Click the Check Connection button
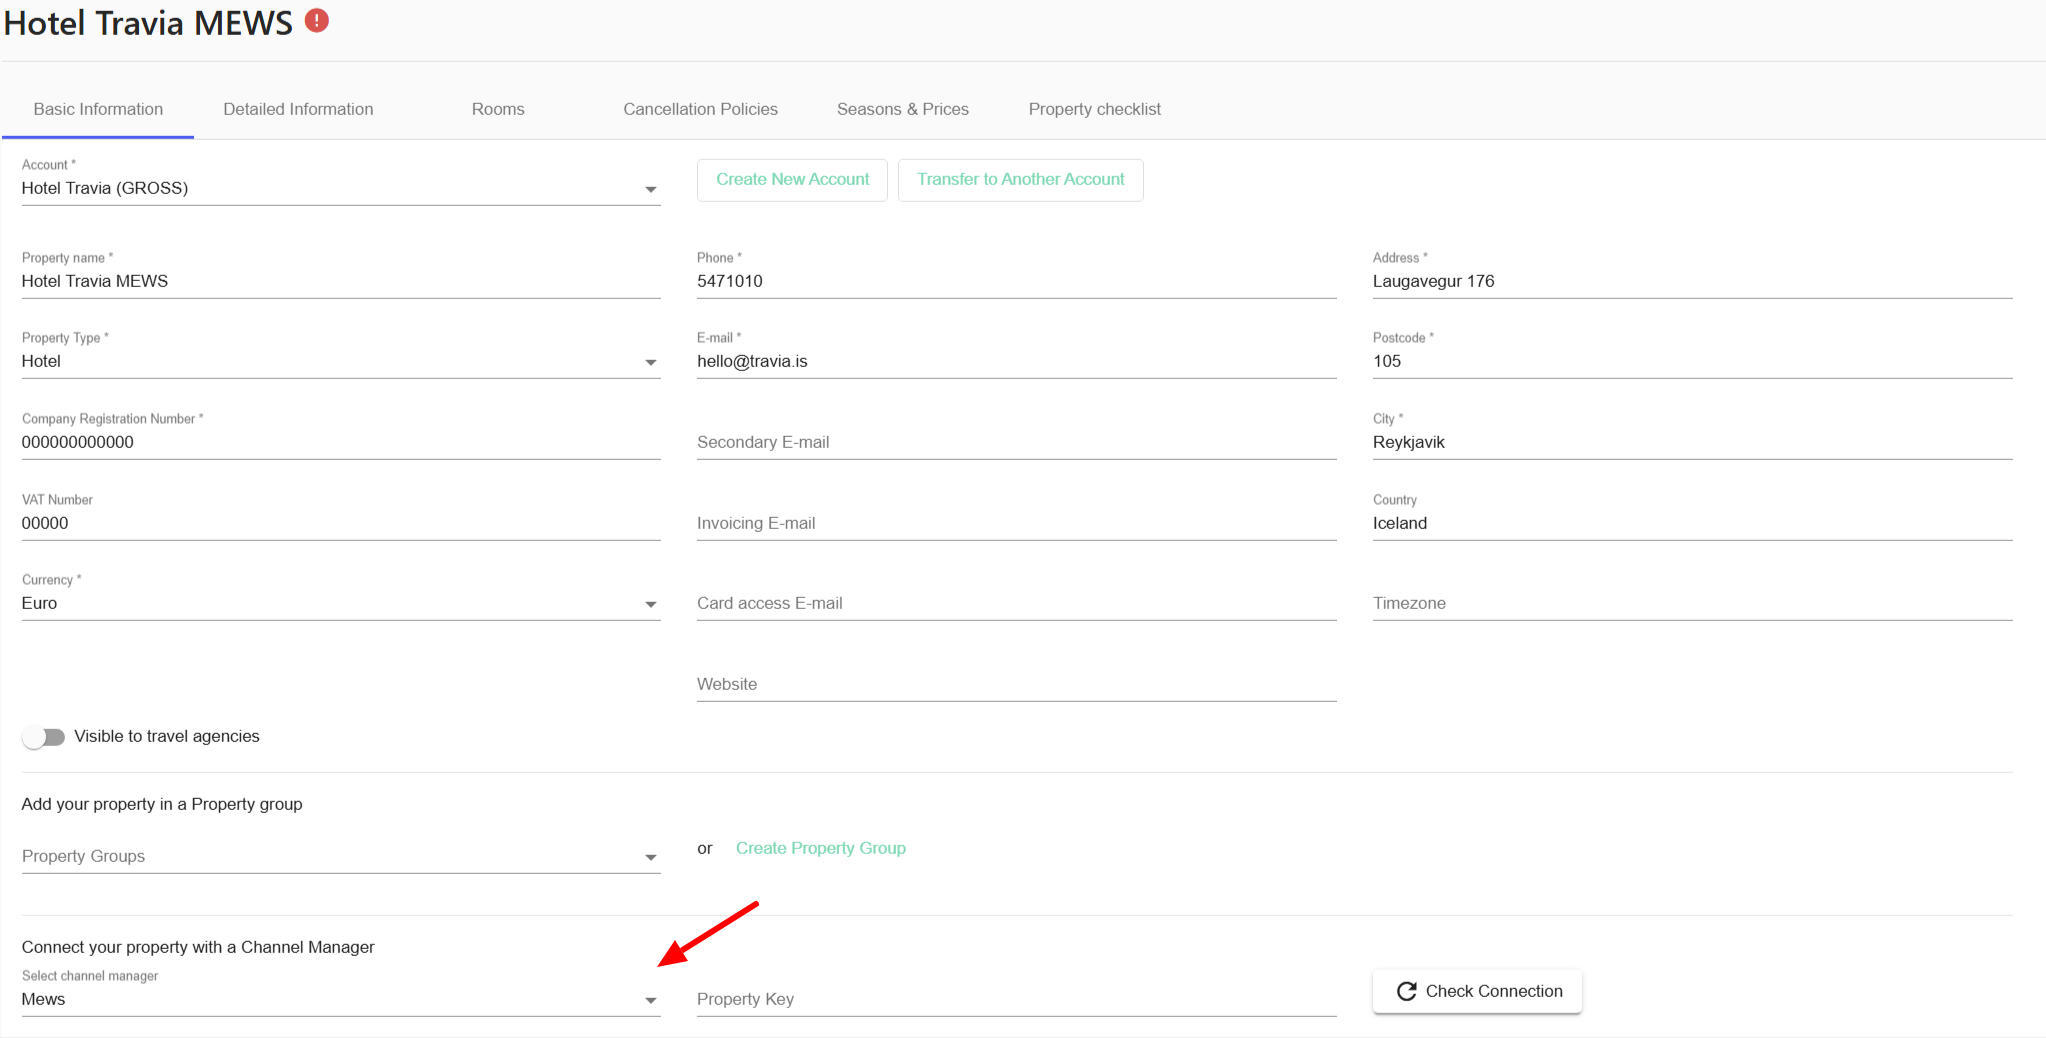The height and width of the screenshot is (1038, 2046). [1478, 991]
